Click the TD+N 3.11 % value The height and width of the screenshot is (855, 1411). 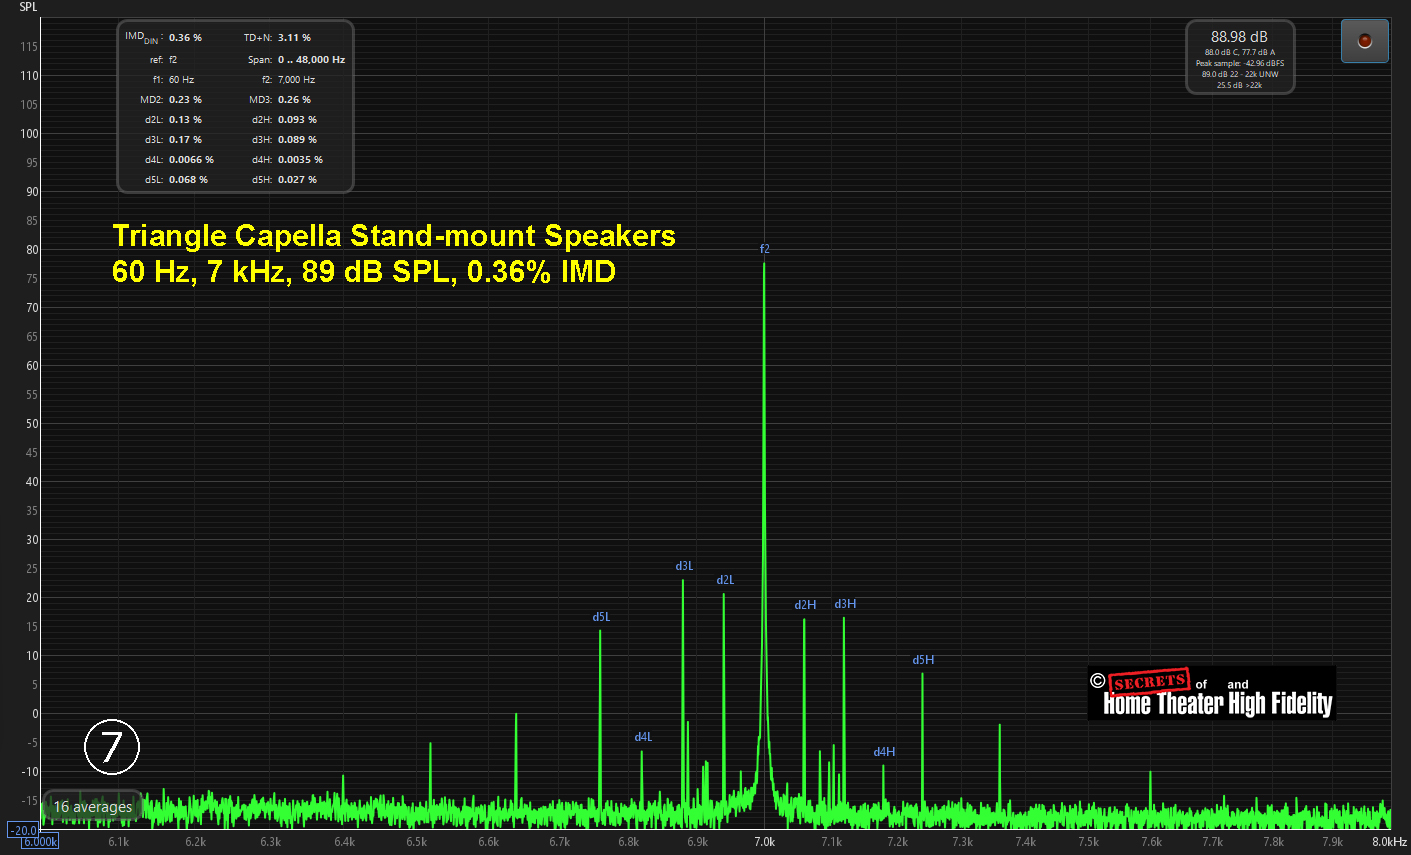pos(294,38)
